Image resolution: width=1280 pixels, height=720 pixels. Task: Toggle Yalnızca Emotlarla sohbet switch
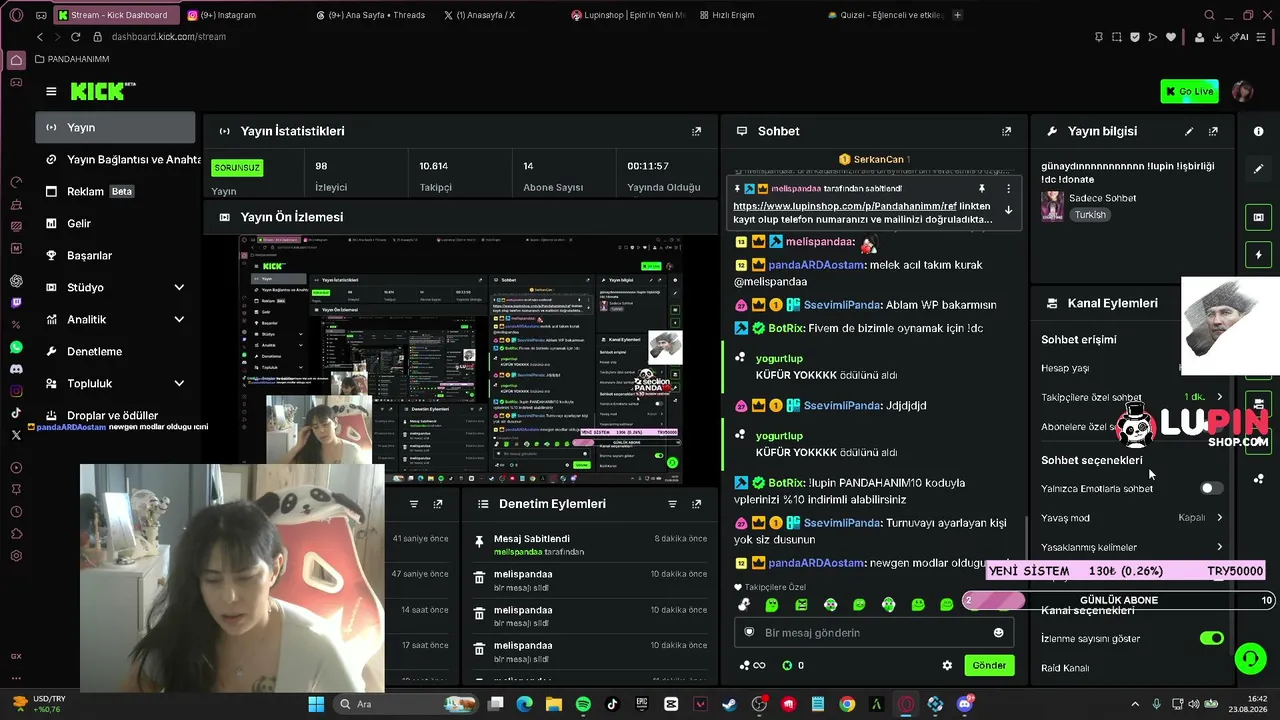tap(1211, 488)
